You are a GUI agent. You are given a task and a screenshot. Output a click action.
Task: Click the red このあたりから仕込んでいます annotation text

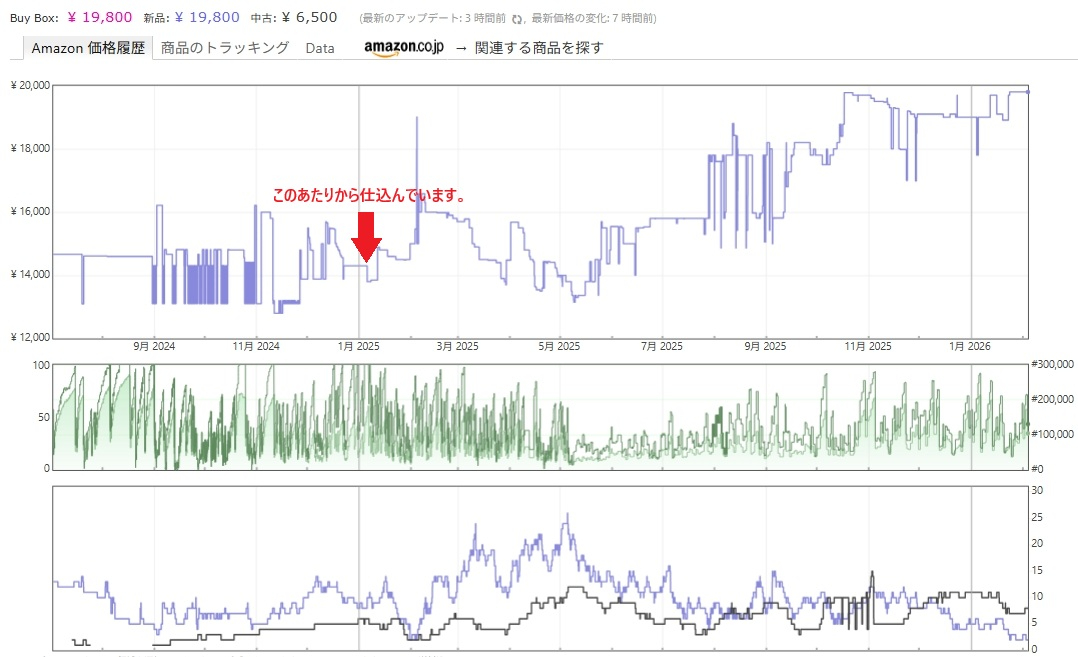pos(371,196)
